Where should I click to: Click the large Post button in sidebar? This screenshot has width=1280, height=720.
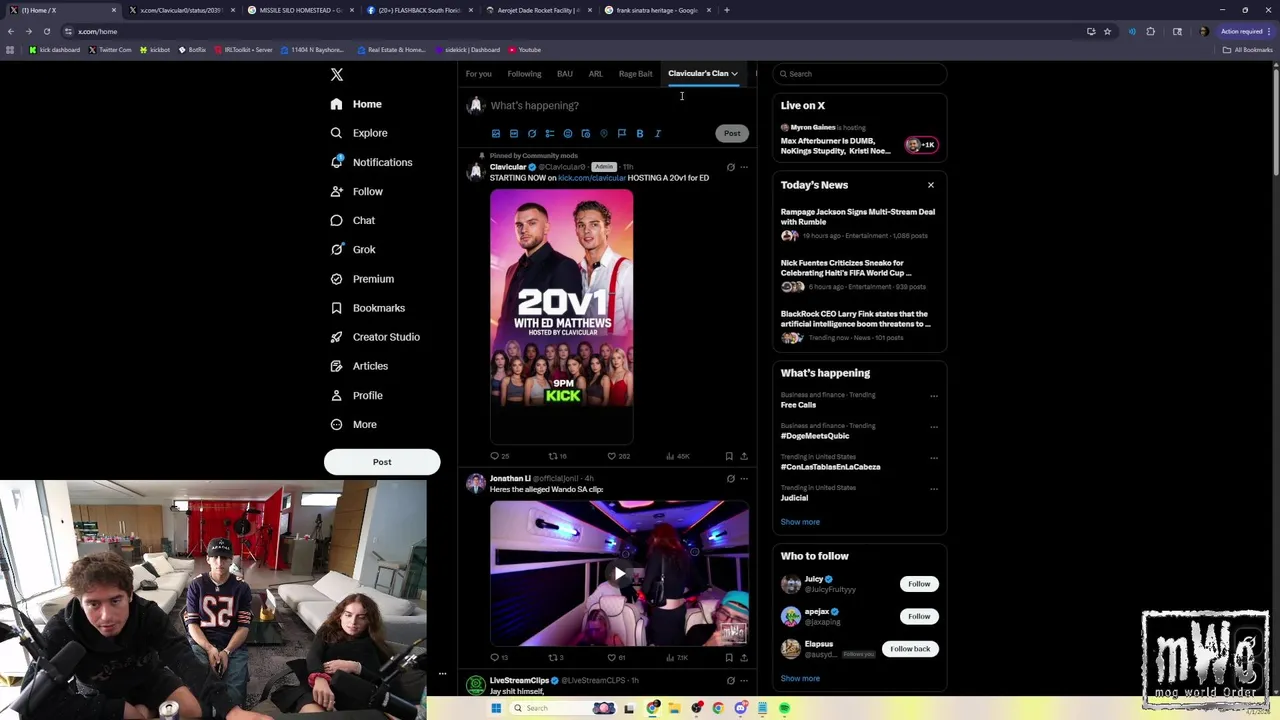(x=382, y=462)
